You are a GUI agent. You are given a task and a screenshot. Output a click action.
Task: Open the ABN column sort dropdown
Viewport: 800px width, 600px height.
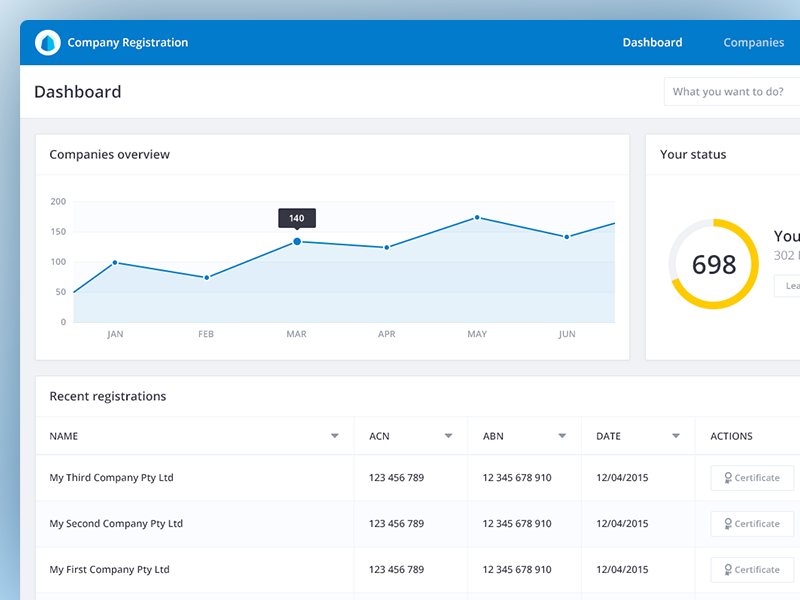point(562,436)
